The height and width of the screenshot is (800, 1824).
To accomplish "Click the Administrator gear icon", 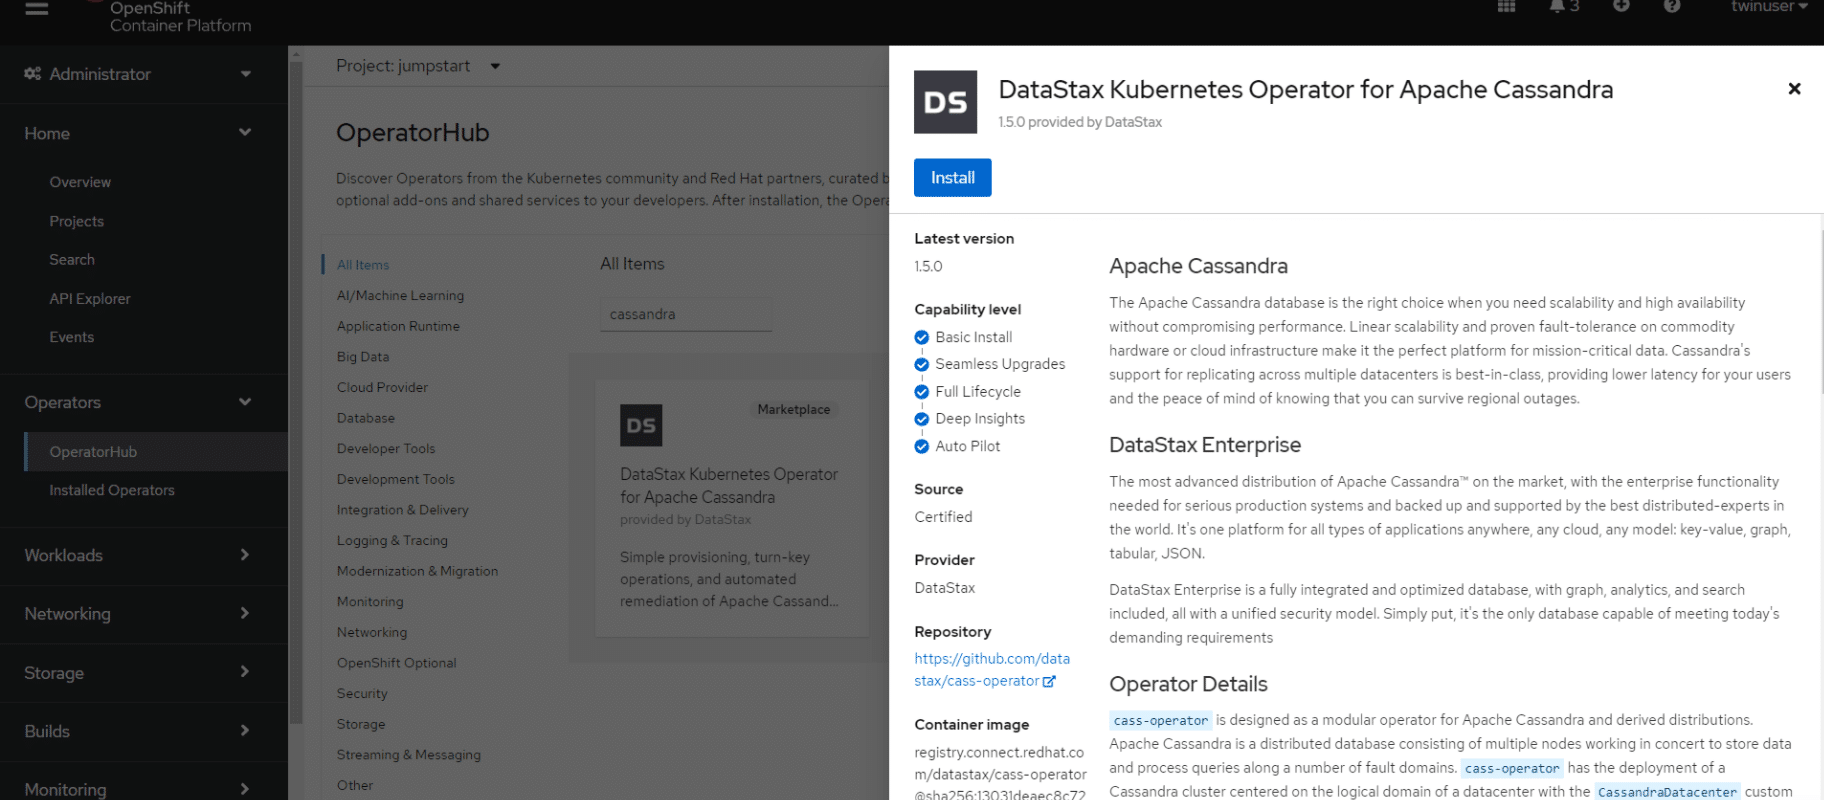I will click(33, 74).
